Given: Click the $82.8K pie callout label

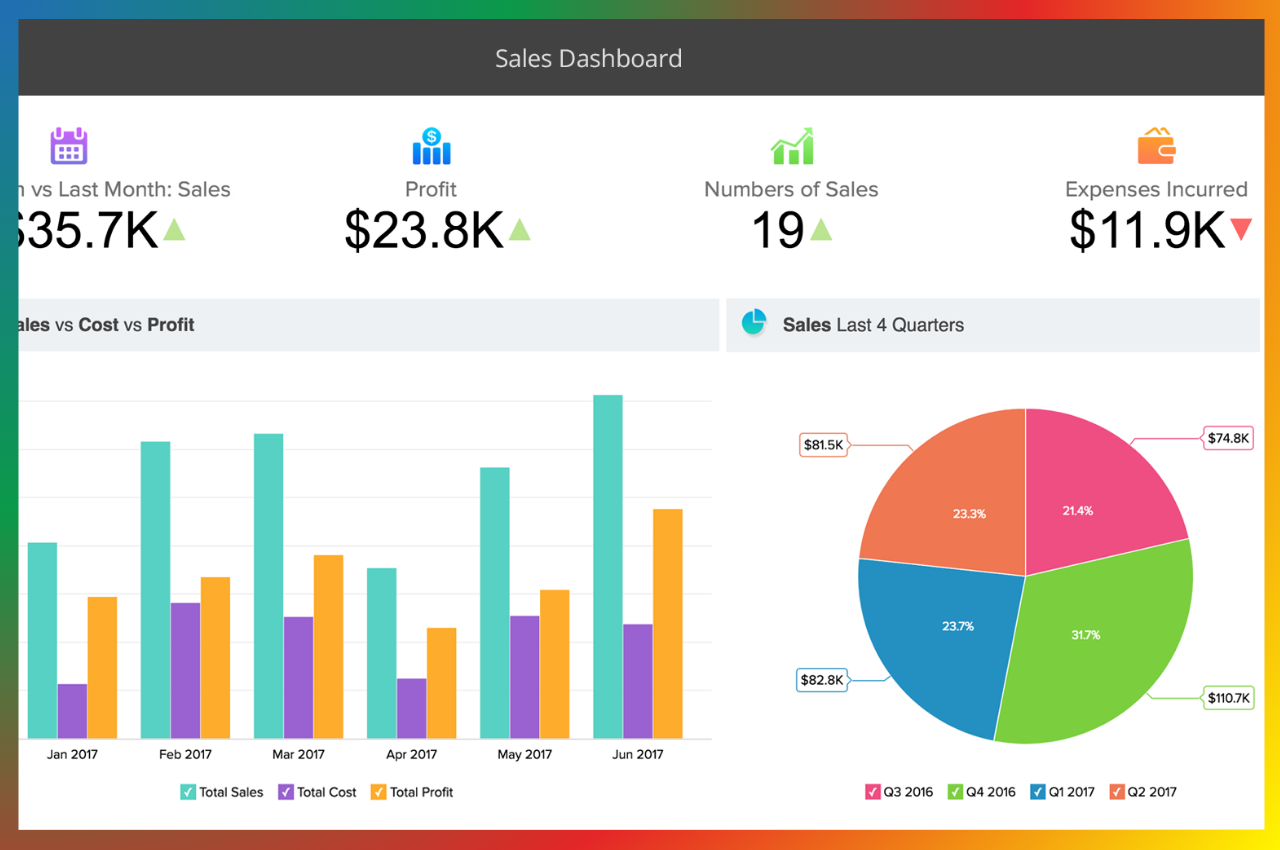Looking at the screenshot, I should (822, 680).
